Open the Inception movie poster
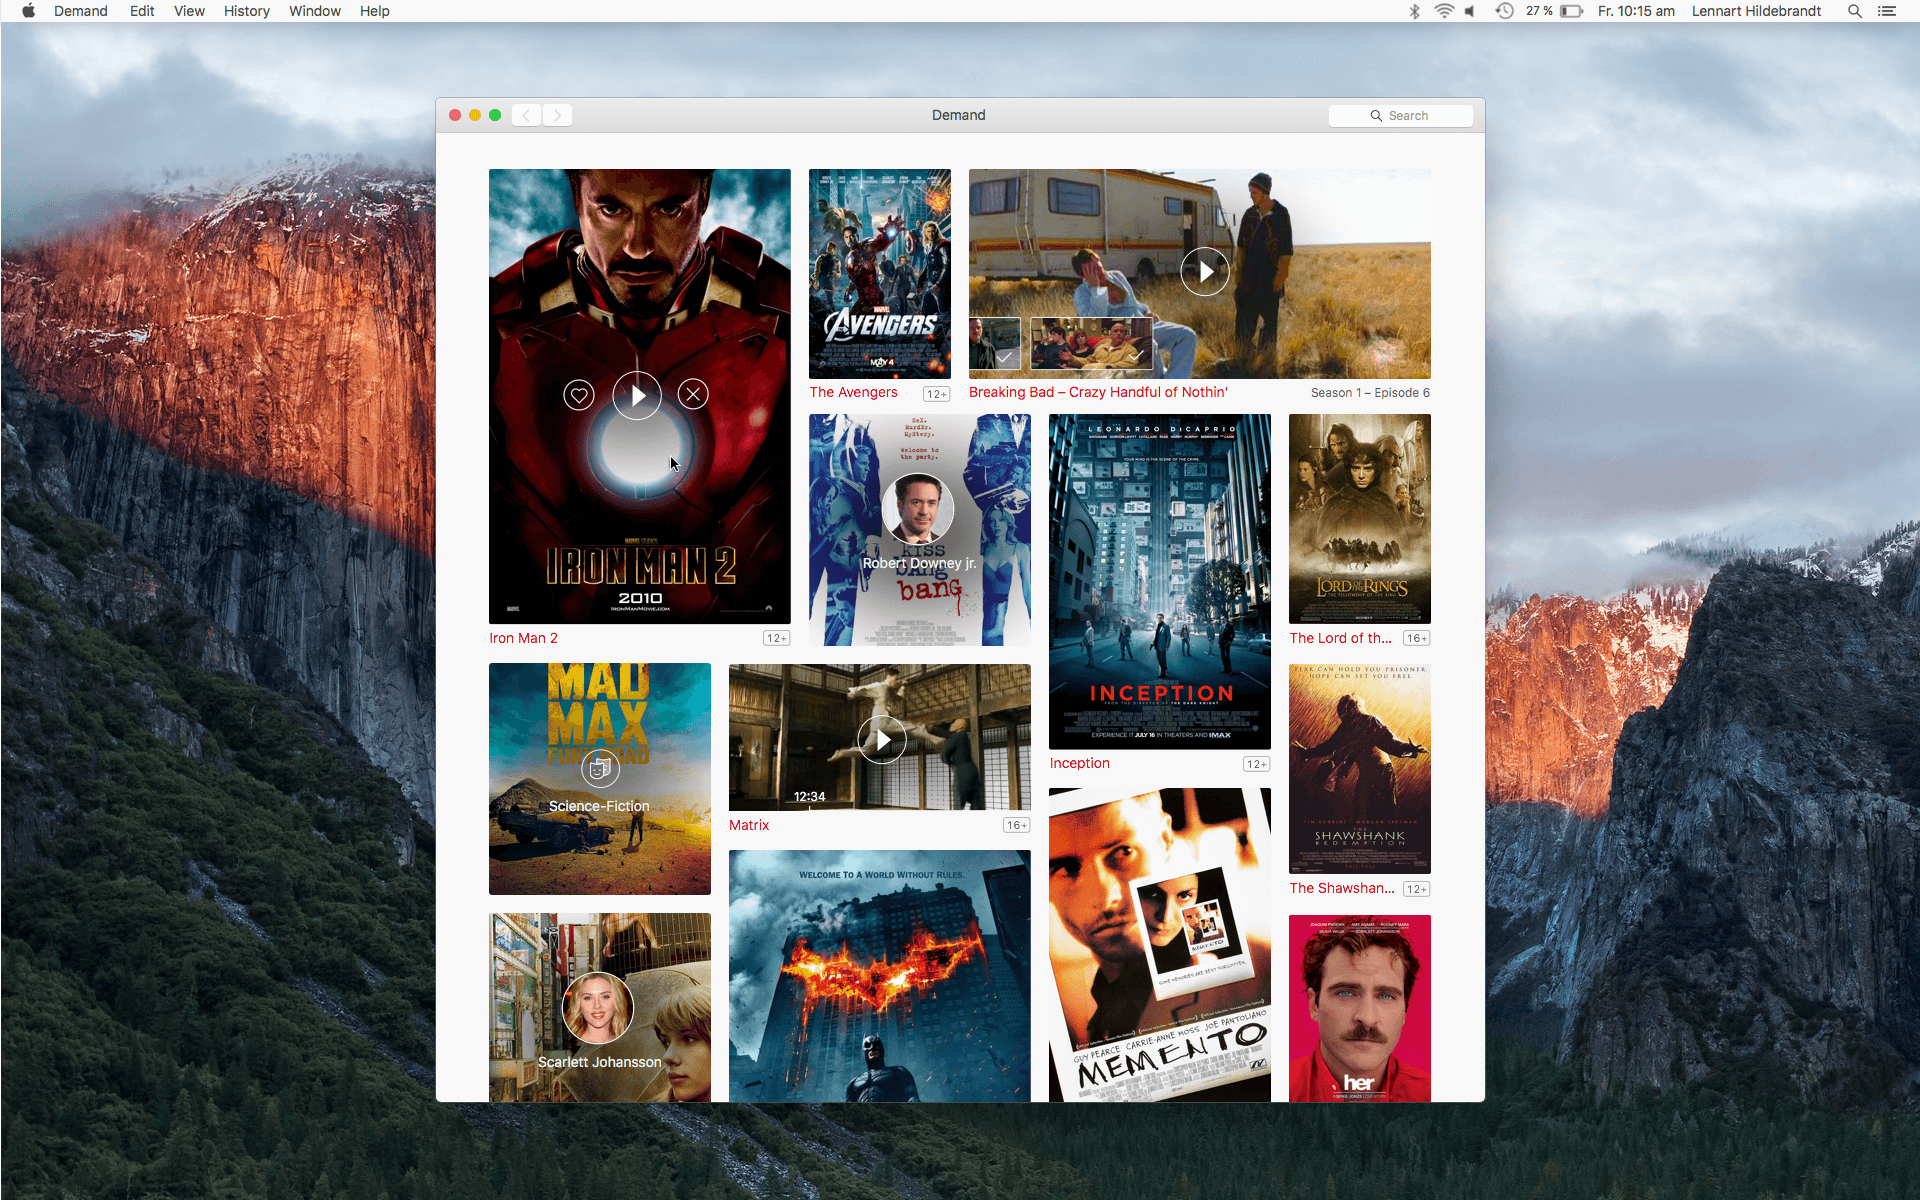The height and width of the screenshot is (1200, 1920). 1160,581
